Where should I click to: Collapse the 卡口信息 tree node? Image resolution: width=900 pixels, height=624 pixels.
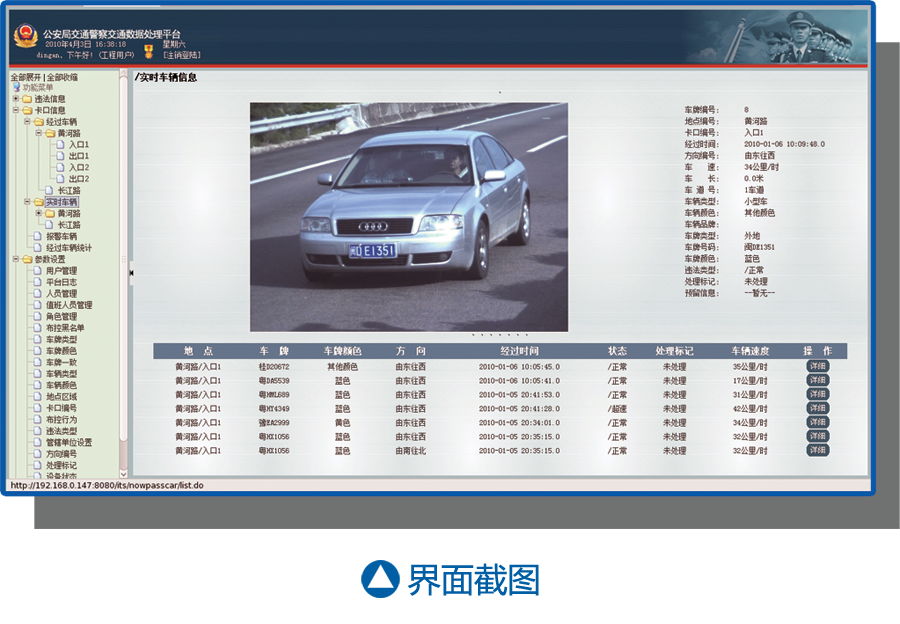pyautogui.click(x=15, y=110)
